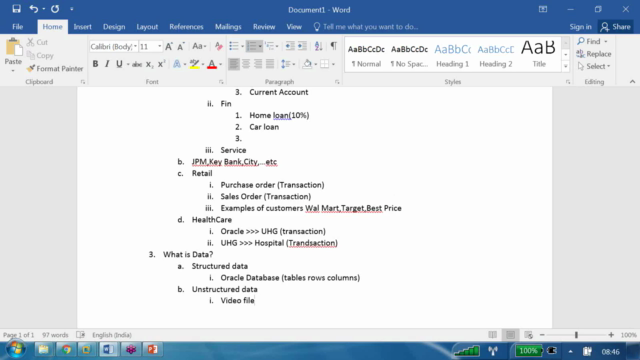This screenshot has height=360, width=640.
Task: Toggle Italic formatting
Action: (107, 64)
